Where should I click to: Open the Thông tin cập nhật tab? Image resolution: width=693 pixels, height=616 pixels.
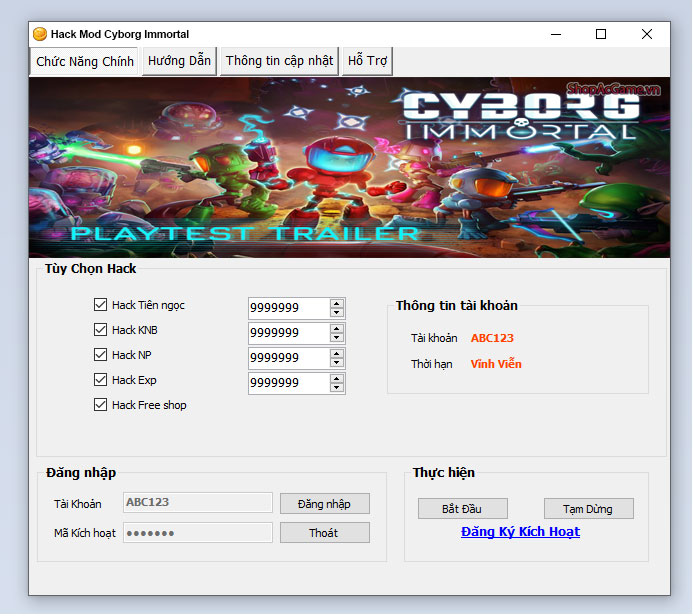(x=279, y=61)
